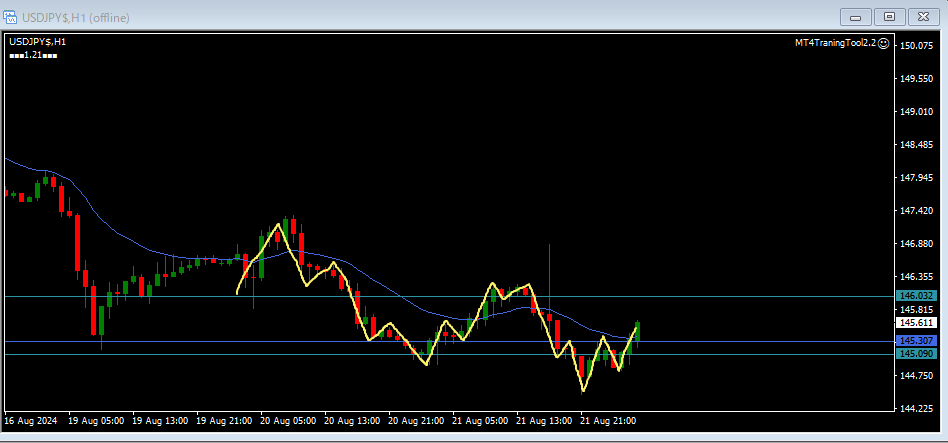Image resolution: width=948 pixels, height=443 pixels.
Task: Click the 1.21 indicator text
Action: point(32,54)
